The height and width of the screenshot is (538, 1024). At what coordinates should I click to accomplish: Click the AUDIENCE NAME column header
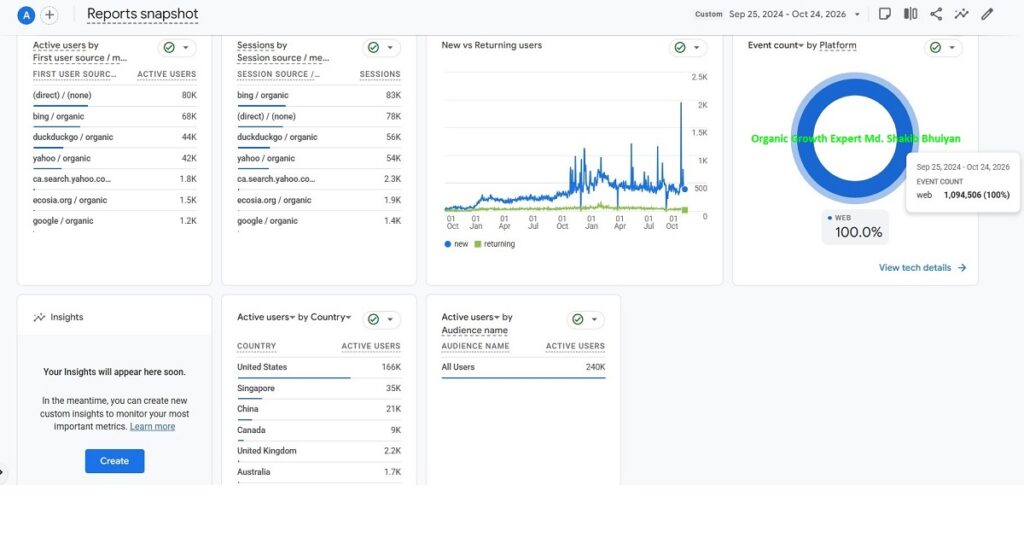click(x=475, y=346)
